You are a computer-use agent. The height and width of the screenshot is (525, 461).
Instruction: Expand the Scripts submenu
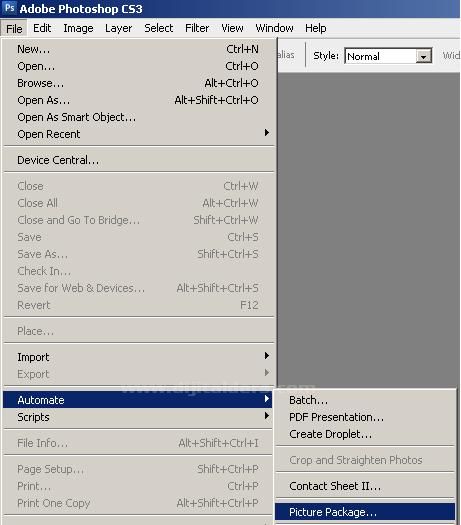(x=138, y=417)
